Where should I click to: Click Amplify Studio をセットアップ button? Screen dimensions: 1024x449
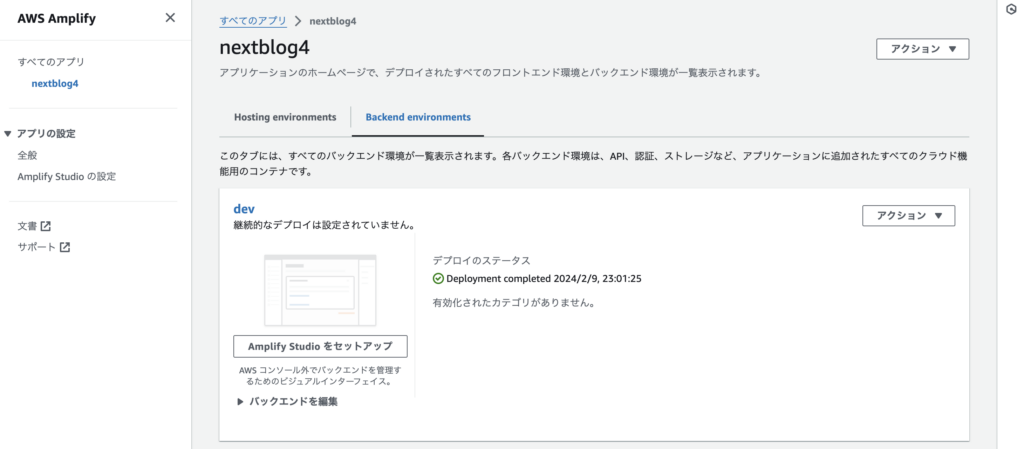point(320,347)
